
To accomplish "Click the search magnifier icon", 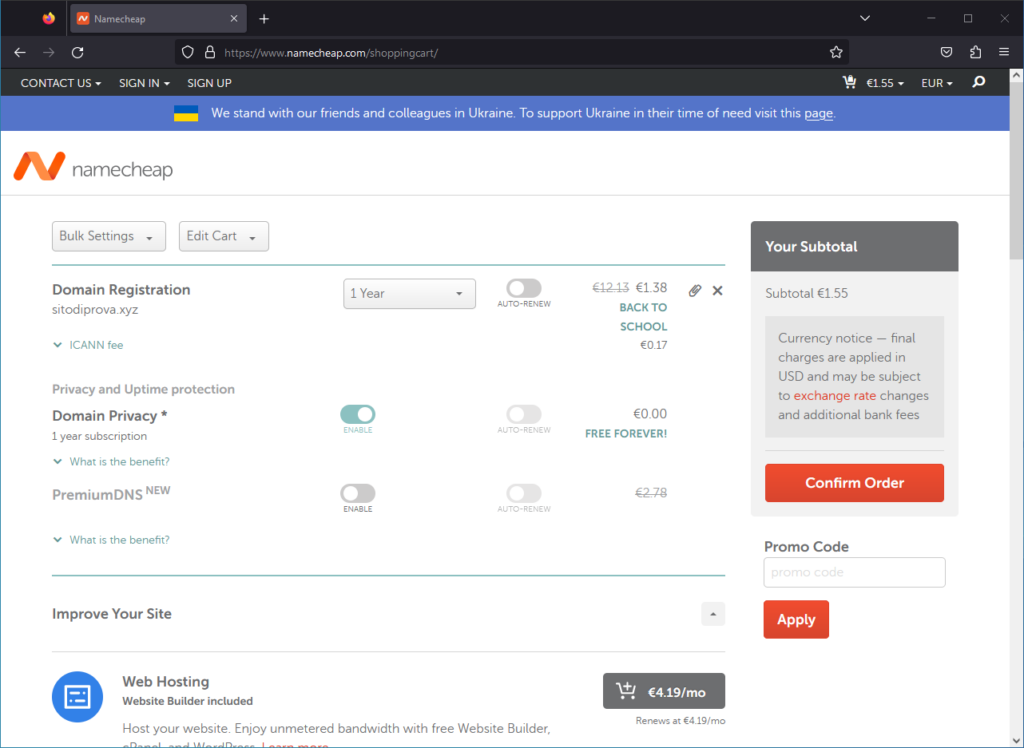I will coord(978,82).
